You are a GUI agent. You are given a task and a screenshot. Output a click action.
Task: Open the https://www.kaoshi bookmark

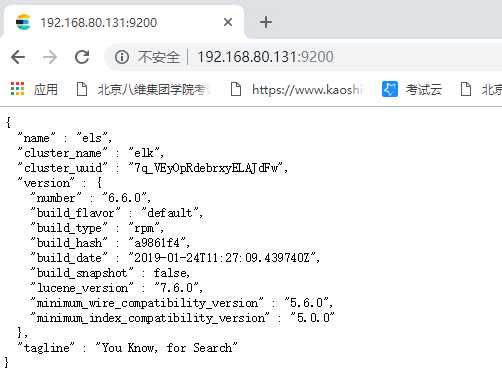click(306, 90)
